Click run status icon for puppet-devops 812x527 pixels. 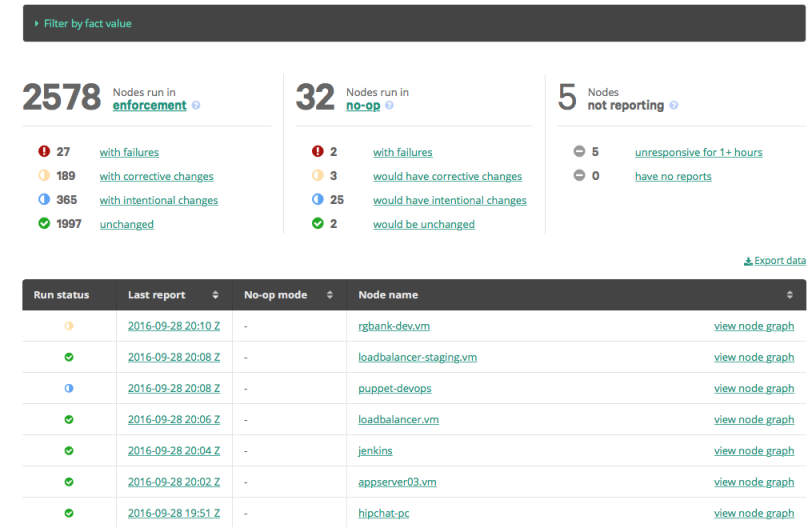coord(69,388)
